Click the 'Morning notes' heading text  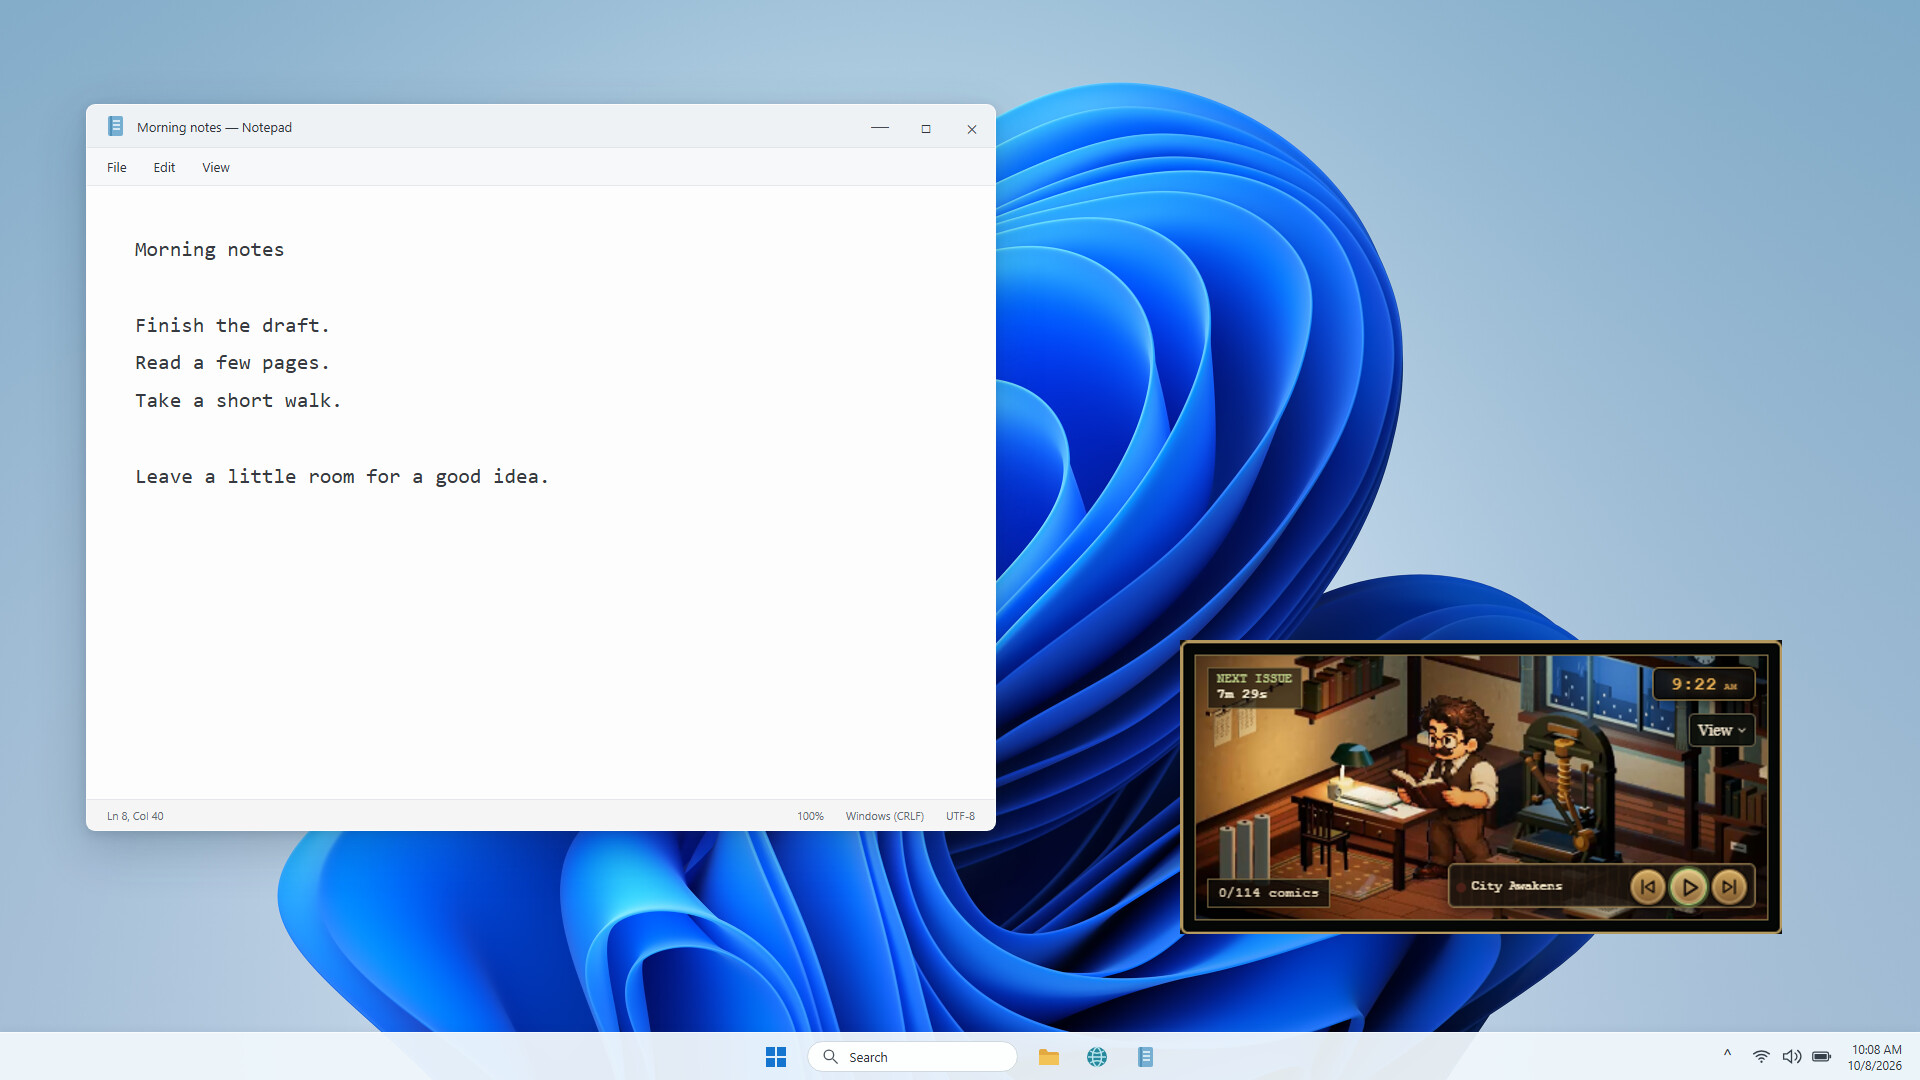tap(209, 250)
